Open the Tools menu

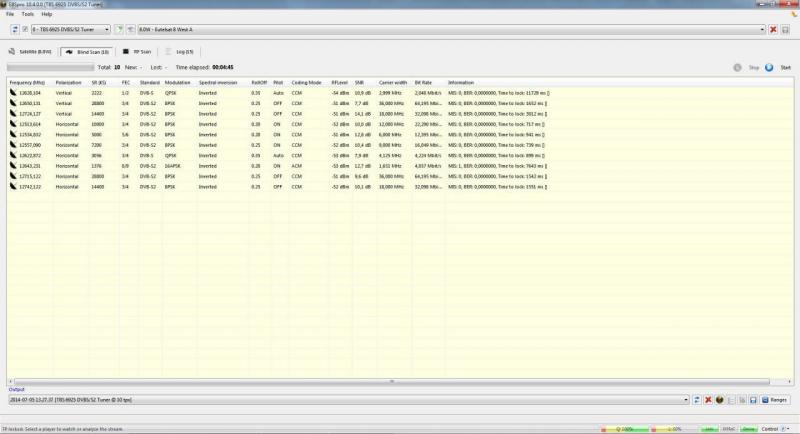27,15
